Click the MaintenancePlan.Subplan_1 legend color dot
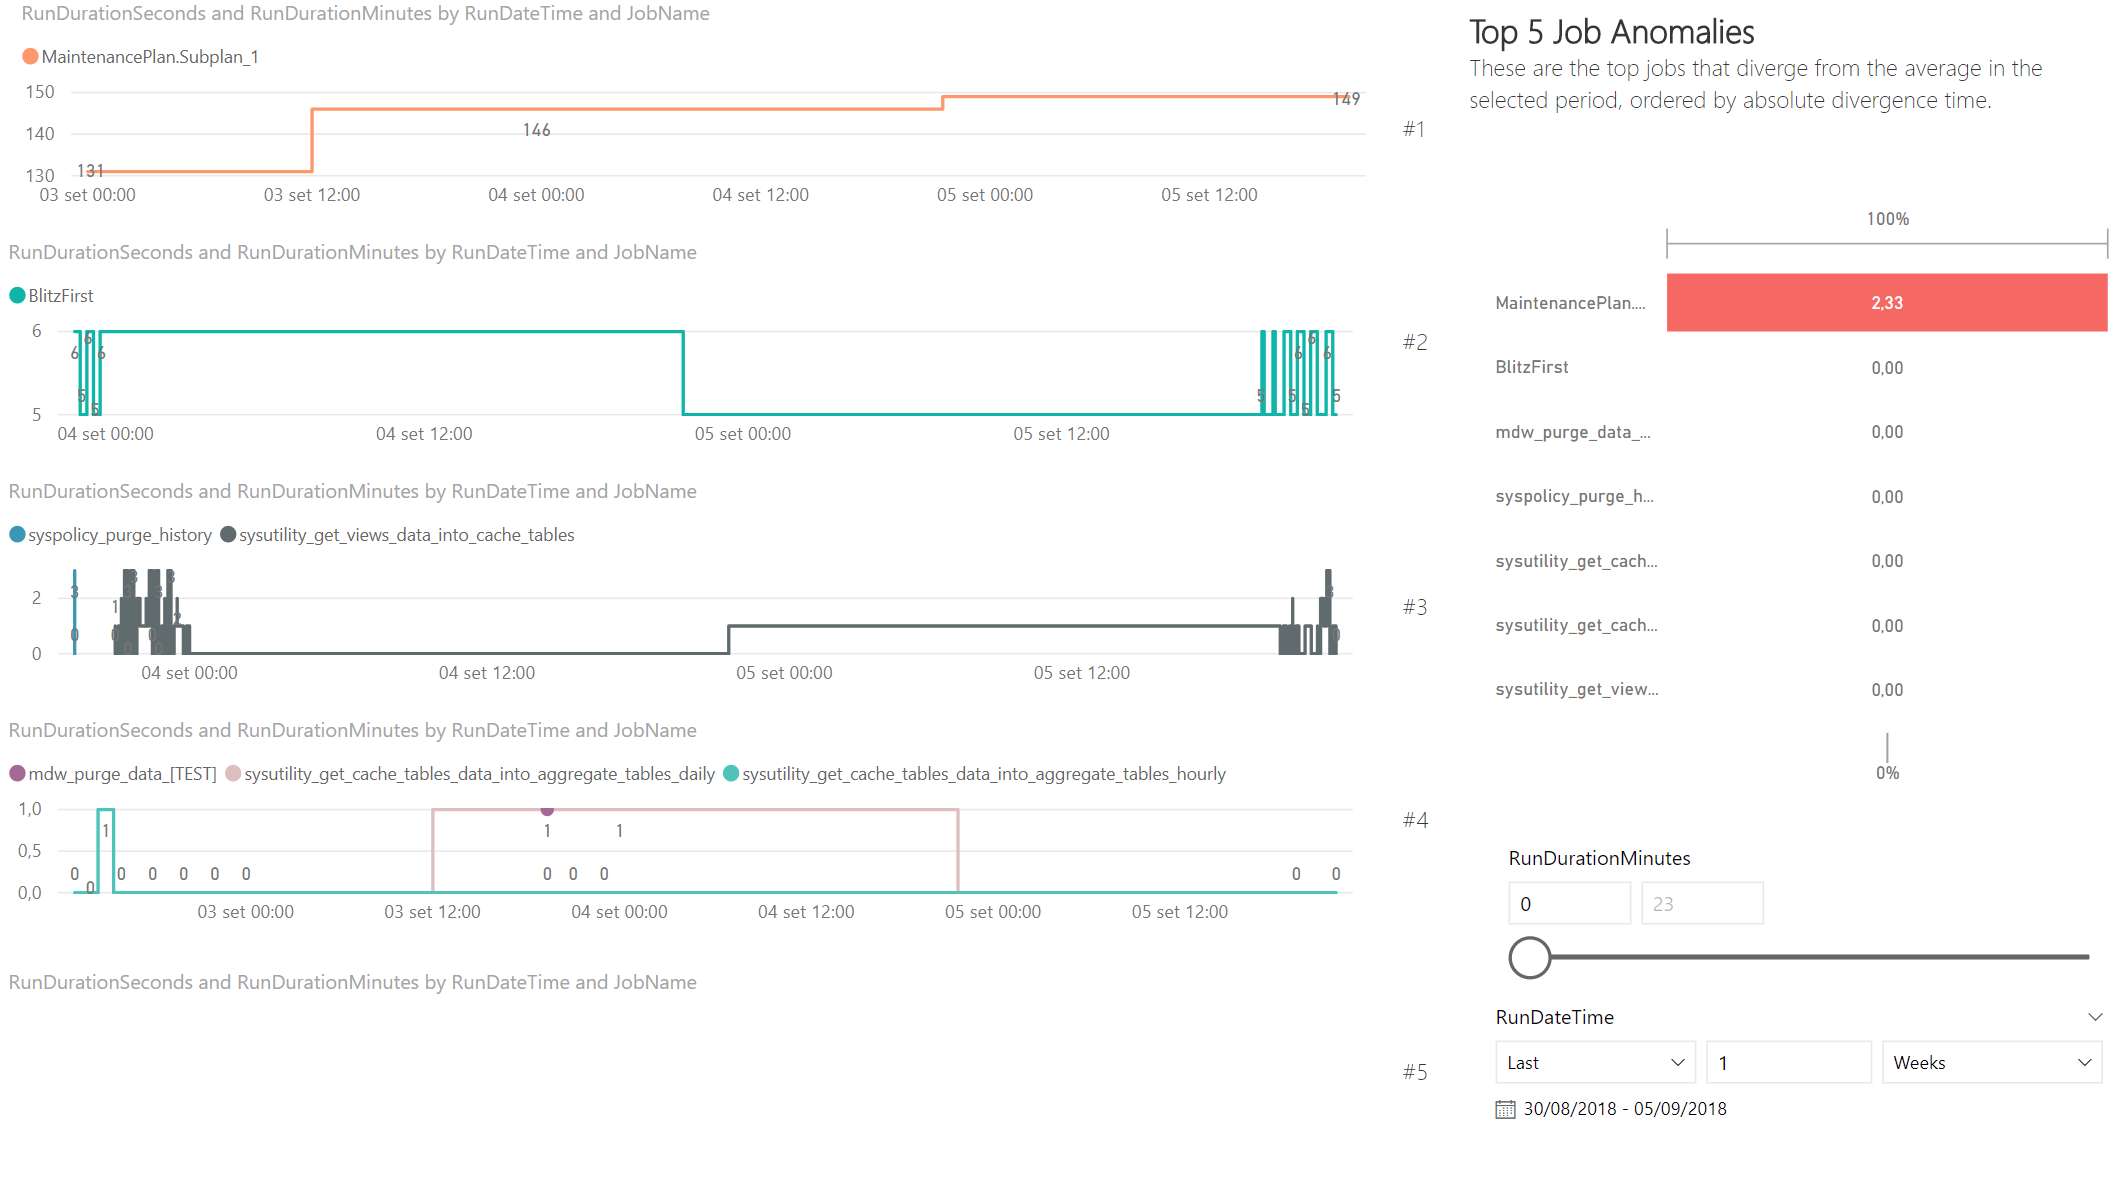The height and width of the screenshot is (1188, 2121). 30,56
